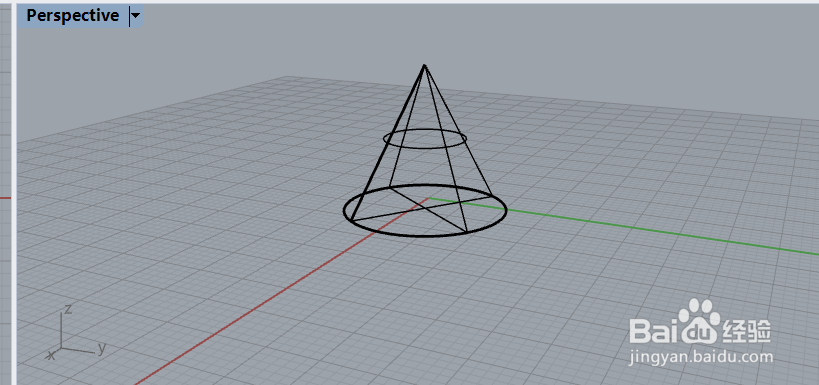Open the Perspective viewport dropdown arrow

coord(136,16)
